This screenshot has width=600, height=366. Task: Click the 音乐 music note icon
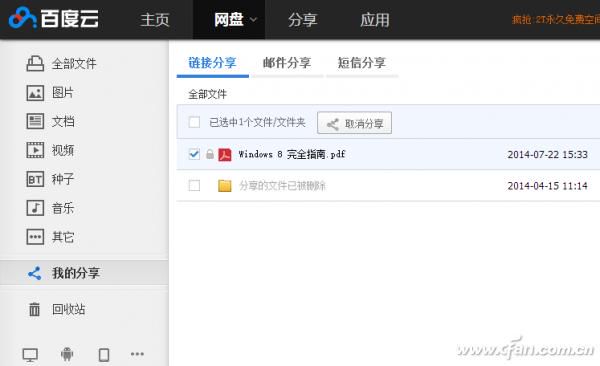click(35, 208)
